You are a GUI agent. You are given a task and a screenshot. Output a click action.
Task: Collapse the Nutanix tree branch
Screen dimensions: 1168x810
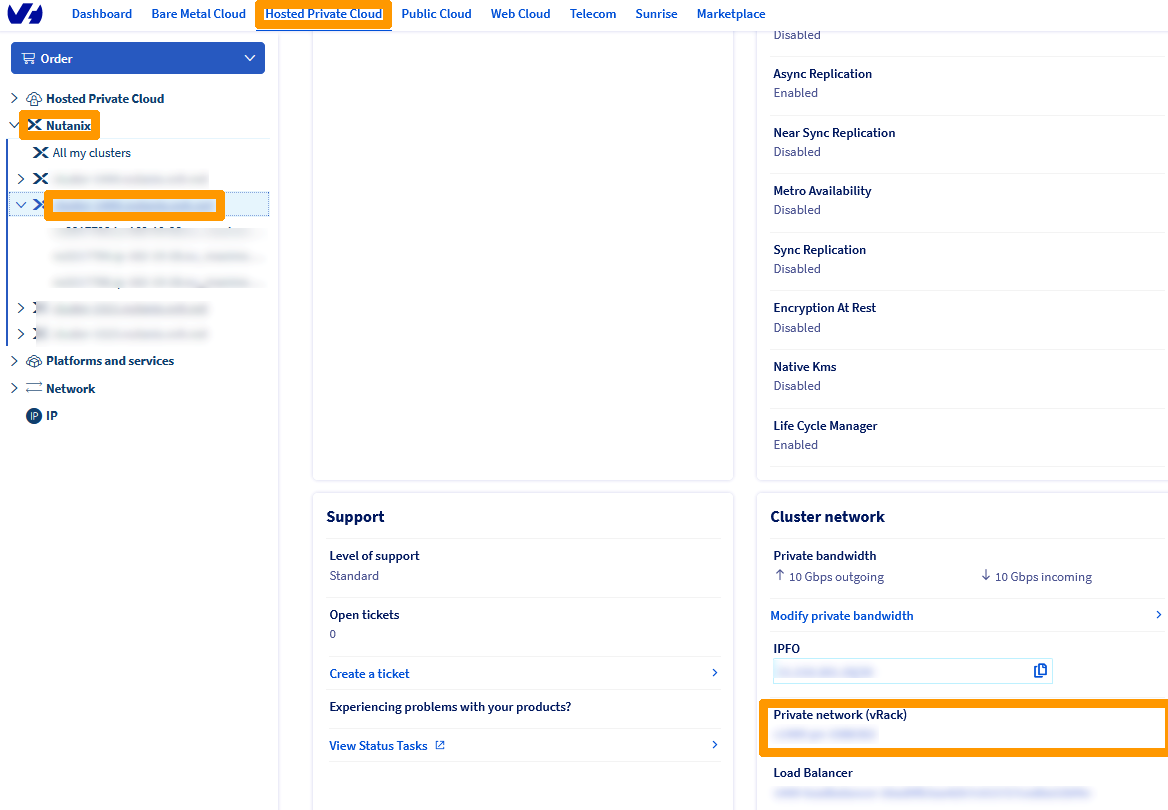click(x=13, y=125)
